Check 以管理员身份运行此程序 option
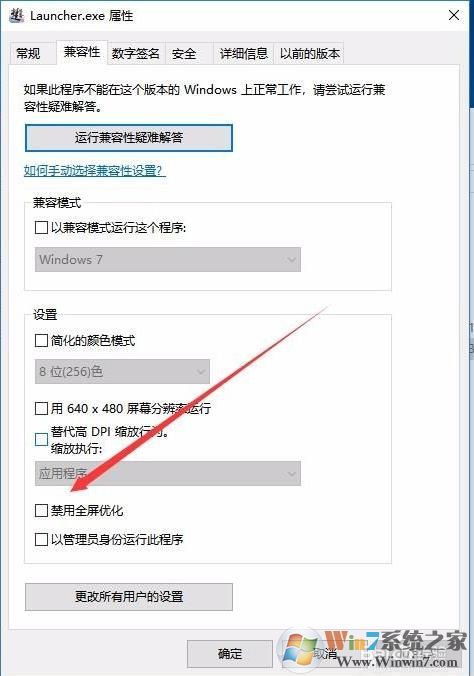The width and height of the screenshot is (474, 676). [x=41, y=539]
